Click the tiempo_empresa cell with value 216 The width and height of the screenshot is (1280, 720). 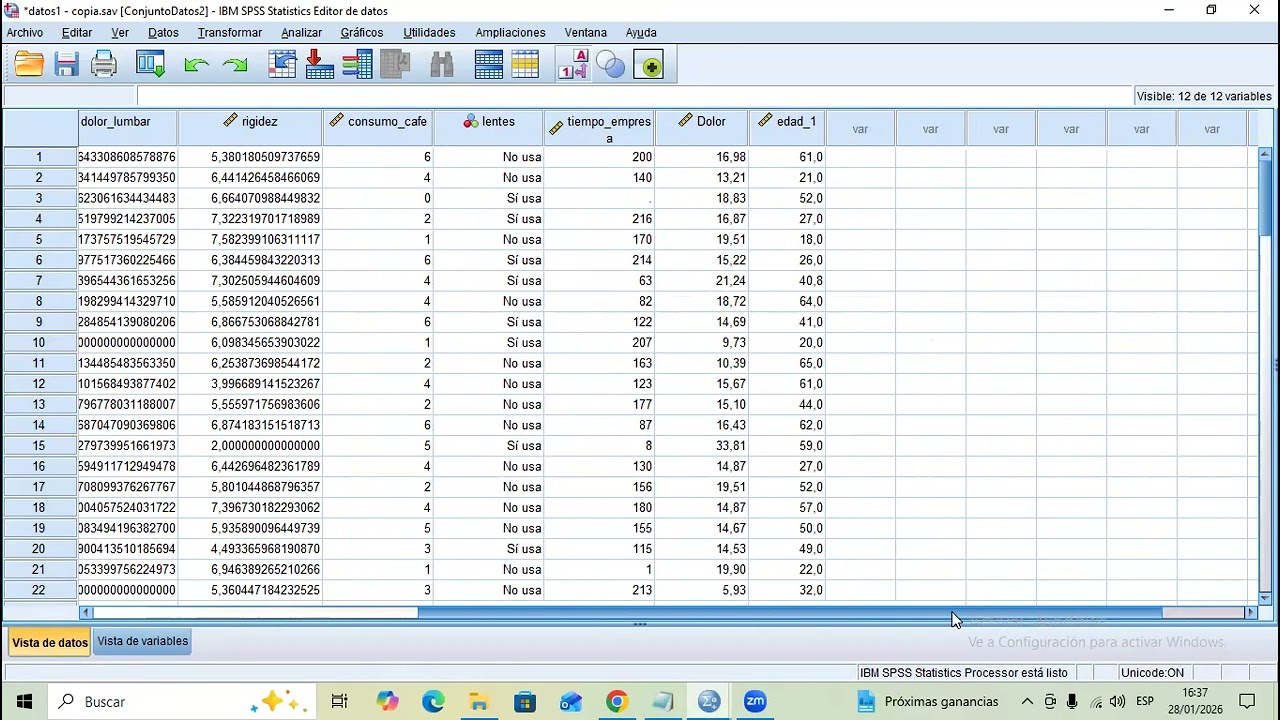(x=599, y=219)
